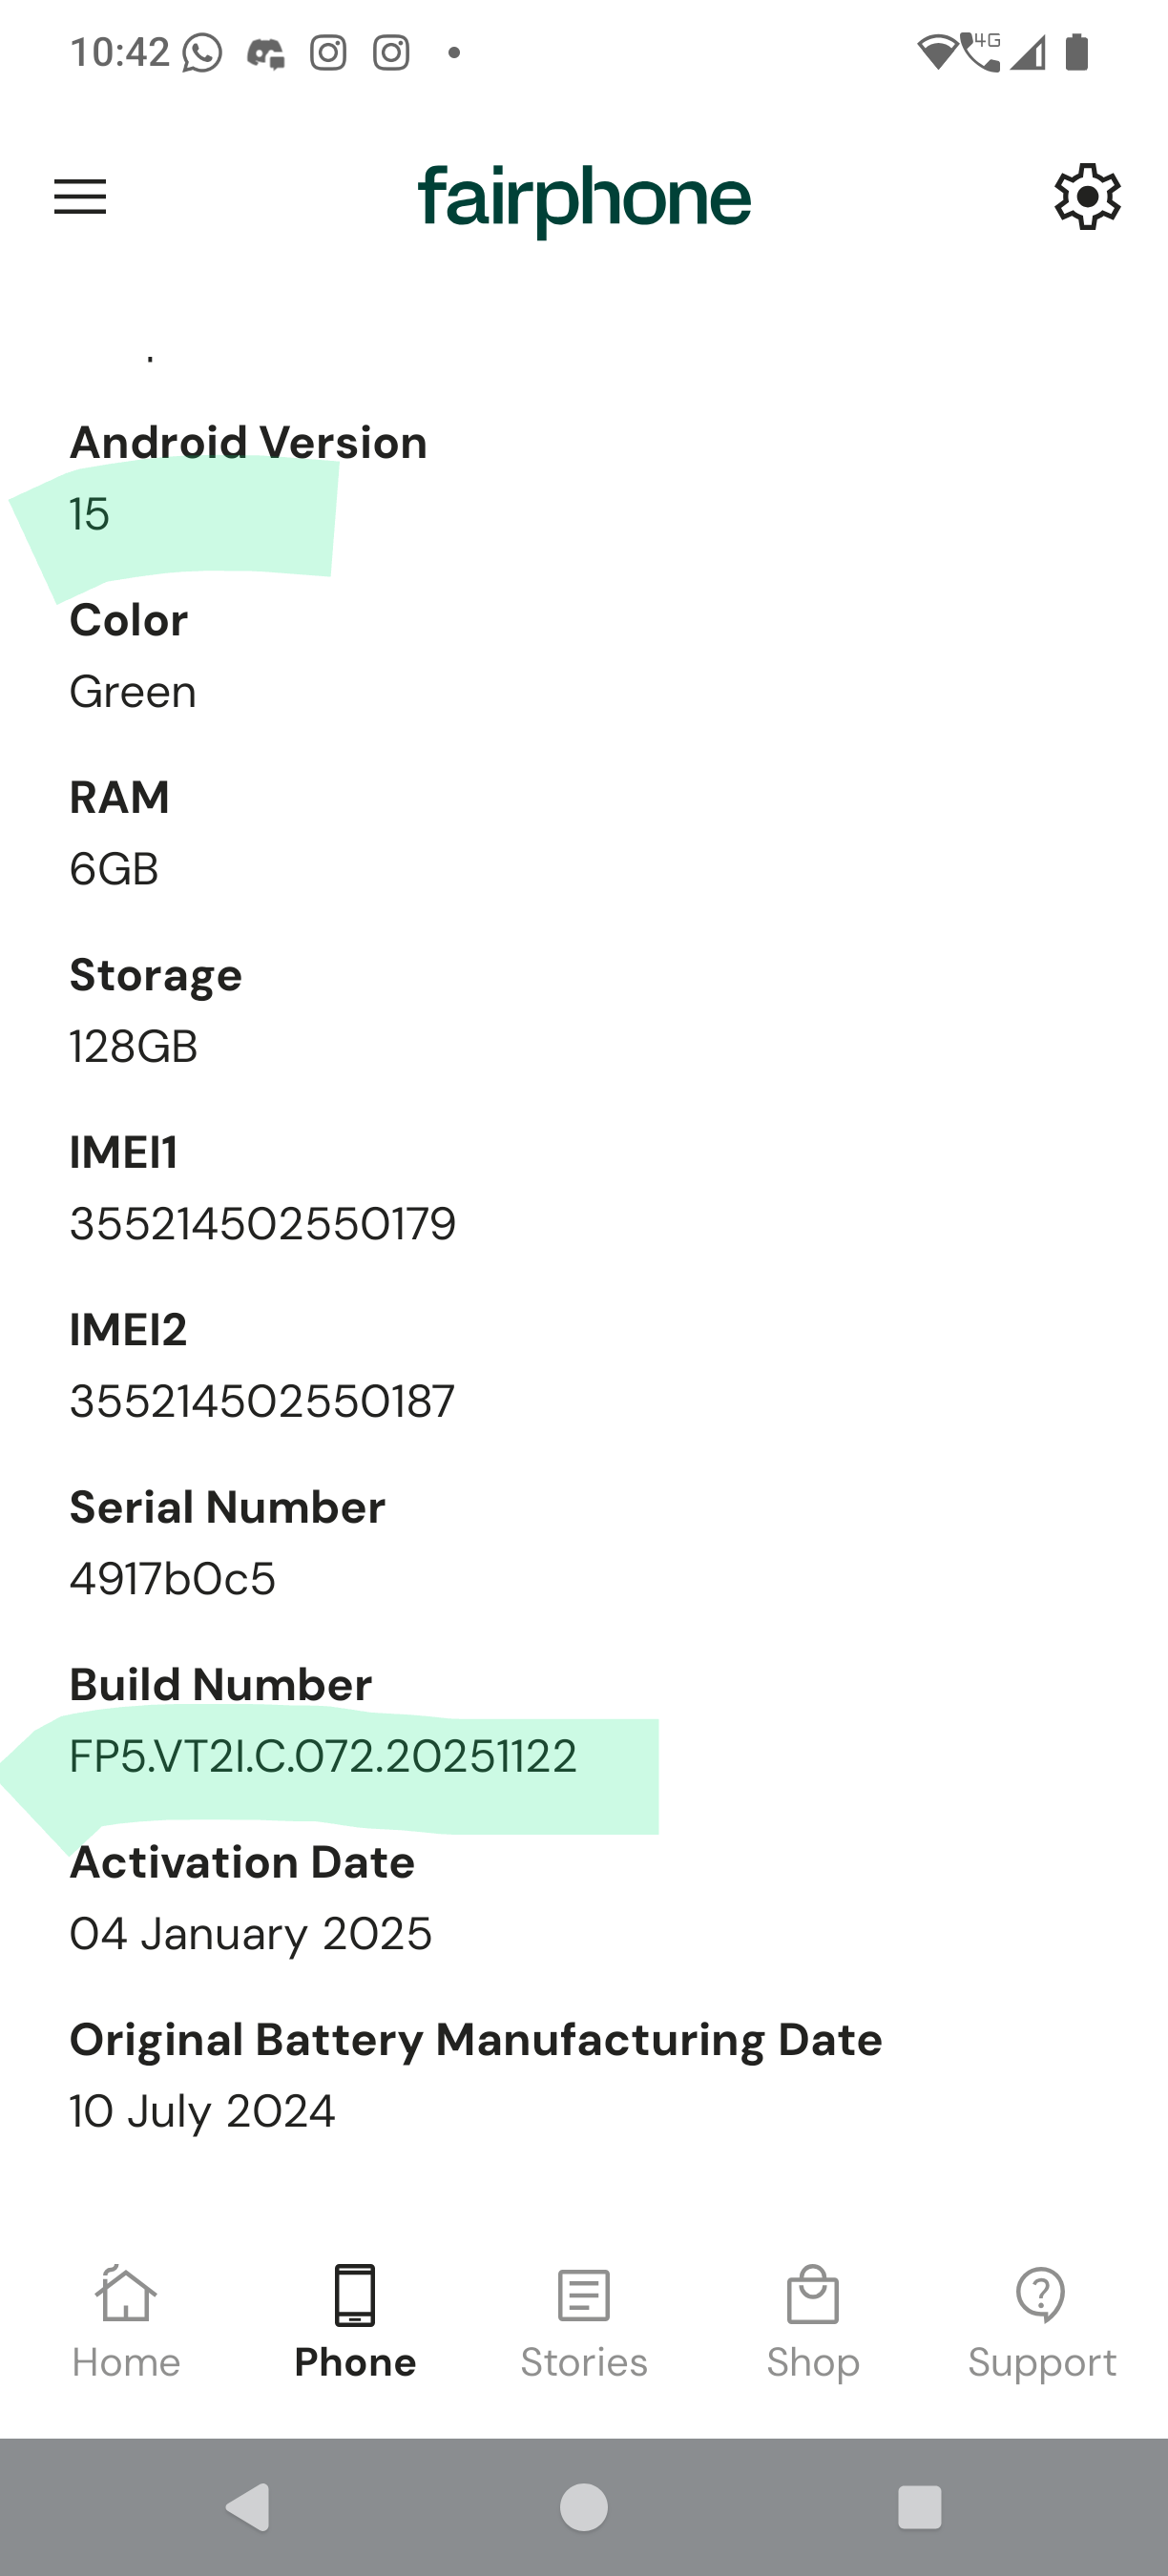Open the Support tab

coord(1041,2320)
